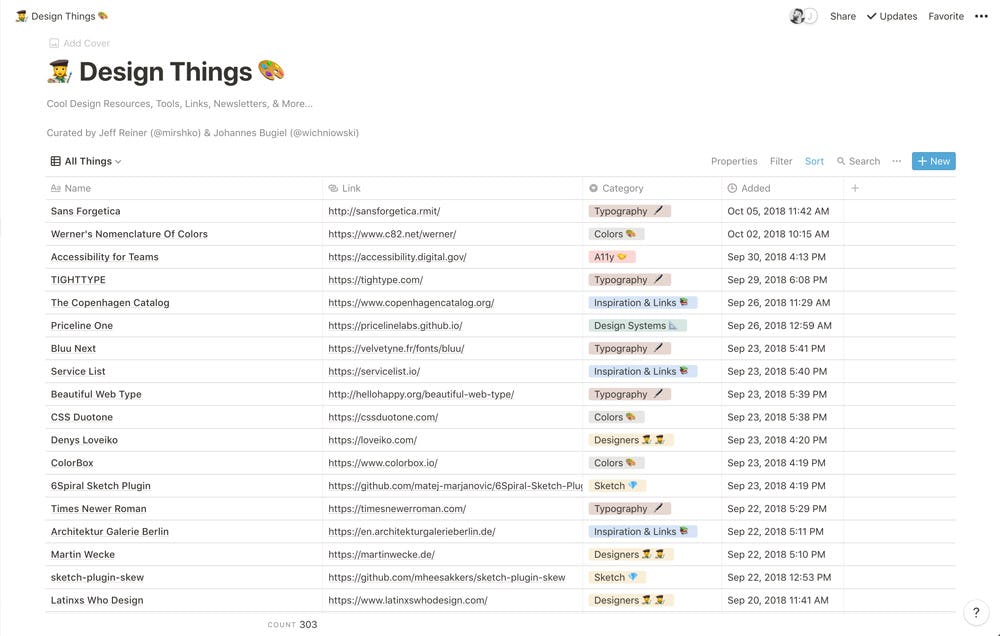The width and height of the screenshot is (1000, 636).
Task: Click Sort in the database toolbar
Action: coord(815,161)
